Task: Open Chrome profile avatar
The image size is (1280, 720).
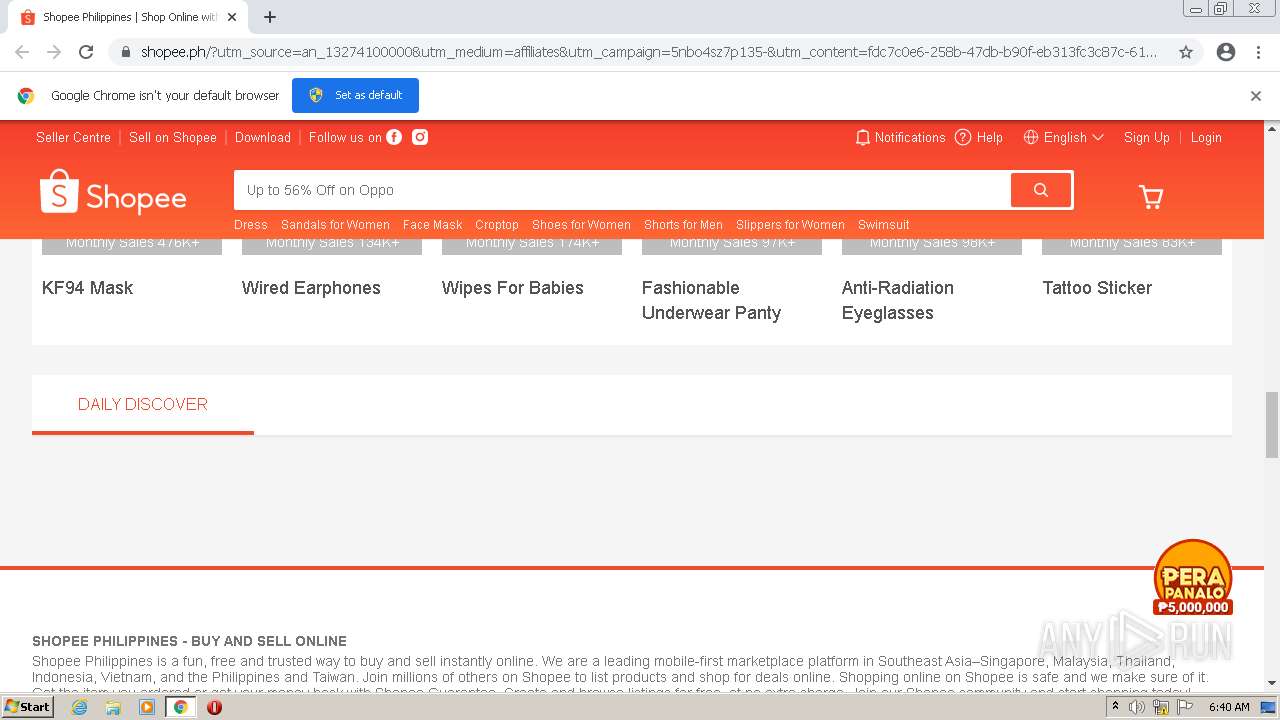Action: 1226,52
